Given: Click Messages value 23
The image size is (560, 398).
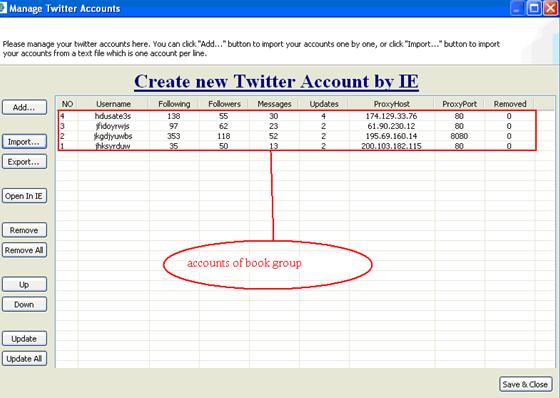Looking at the screenshot, I should (x=274, y=126).
